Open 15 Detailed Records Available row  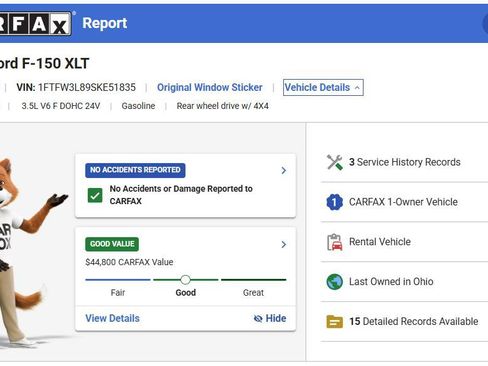[404, 322]
